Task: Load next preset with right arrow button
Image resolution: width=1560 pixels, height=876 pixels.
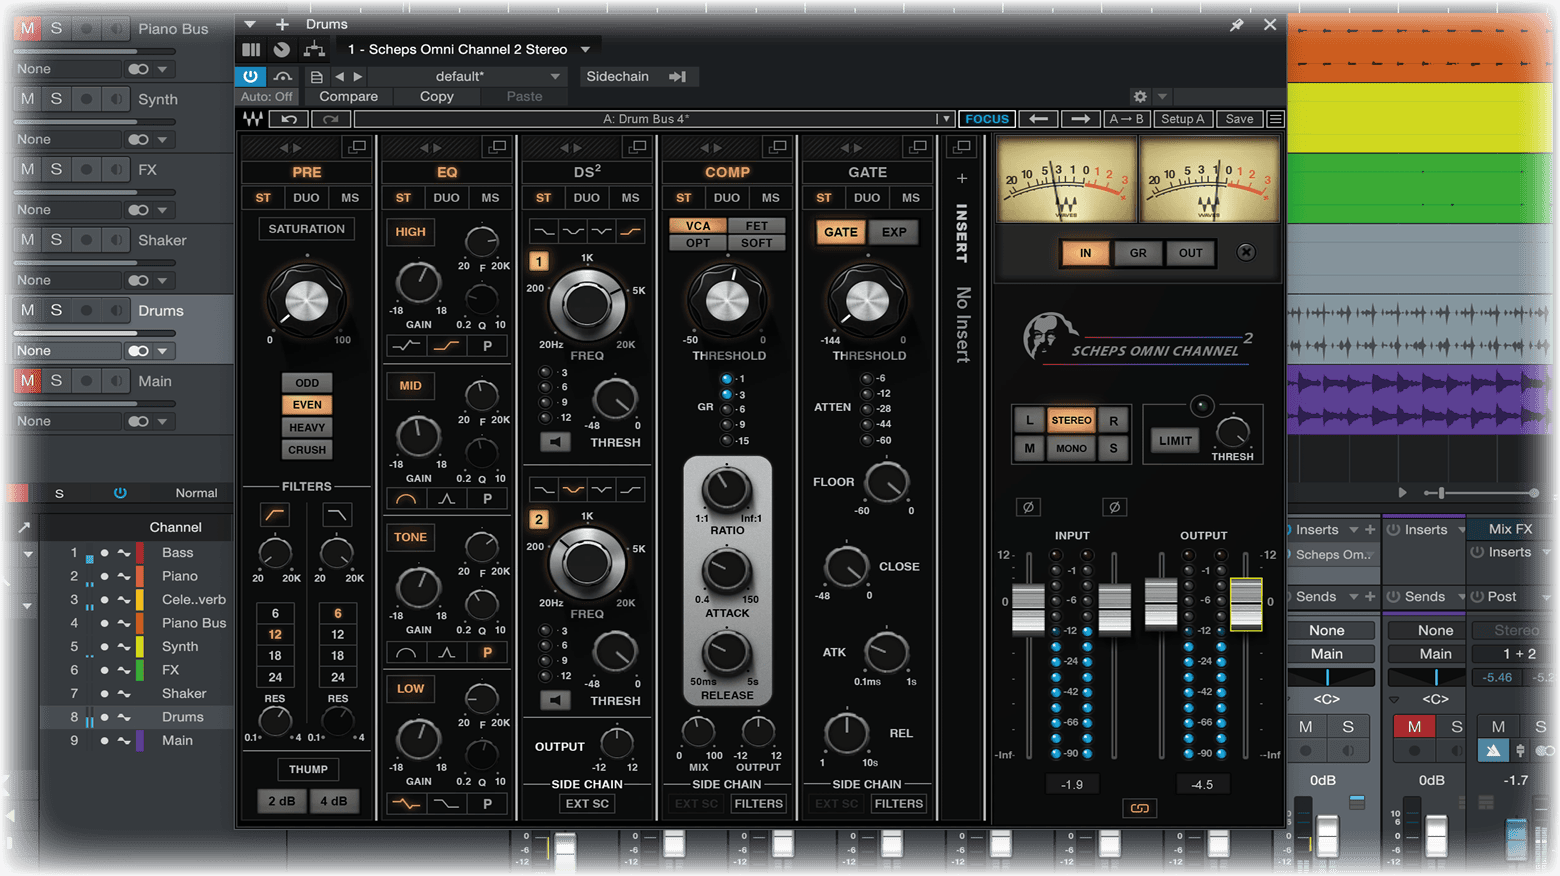Action: 1080,119
